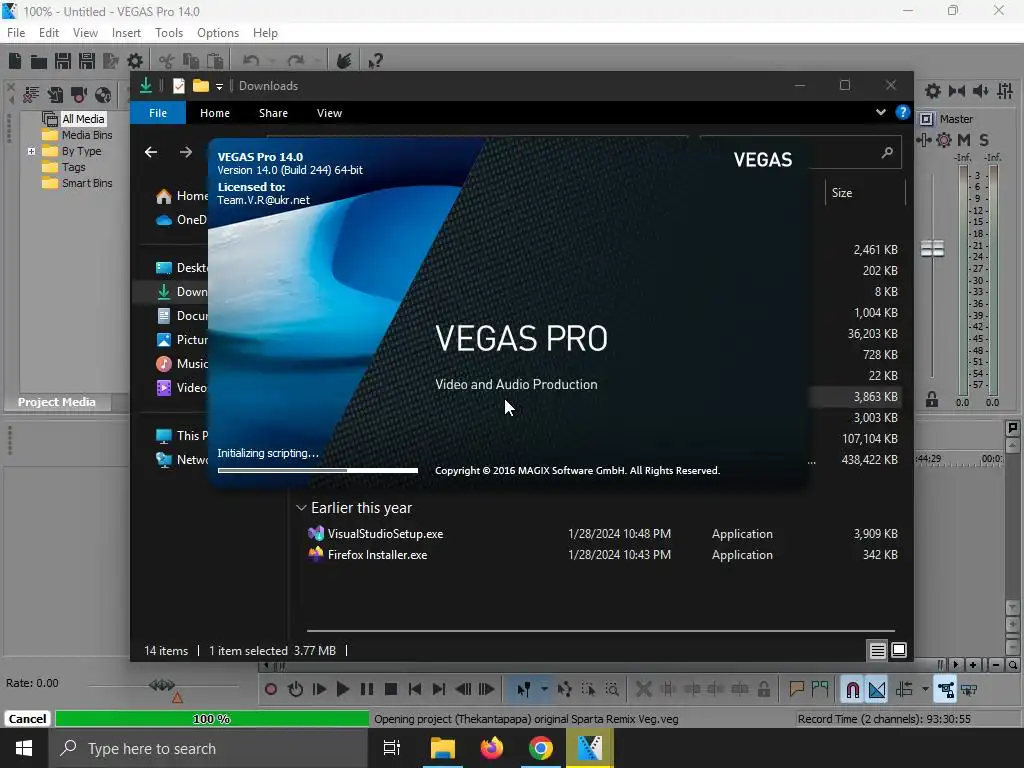1024x768 pixels.
Task: Click the What's This help cursor icon
Action: 375,61
